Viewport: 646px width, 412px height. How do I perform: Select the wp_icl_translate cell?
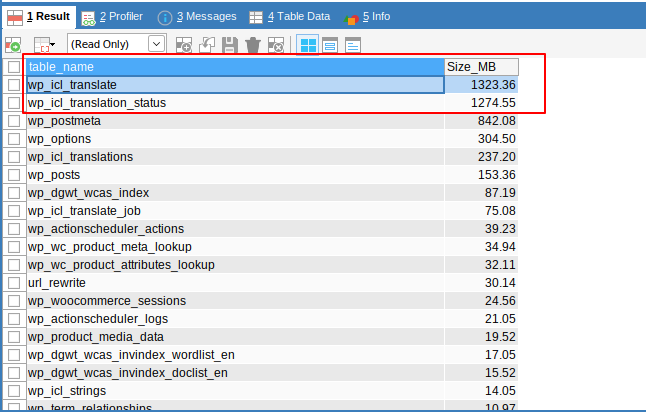coord(235,85)
